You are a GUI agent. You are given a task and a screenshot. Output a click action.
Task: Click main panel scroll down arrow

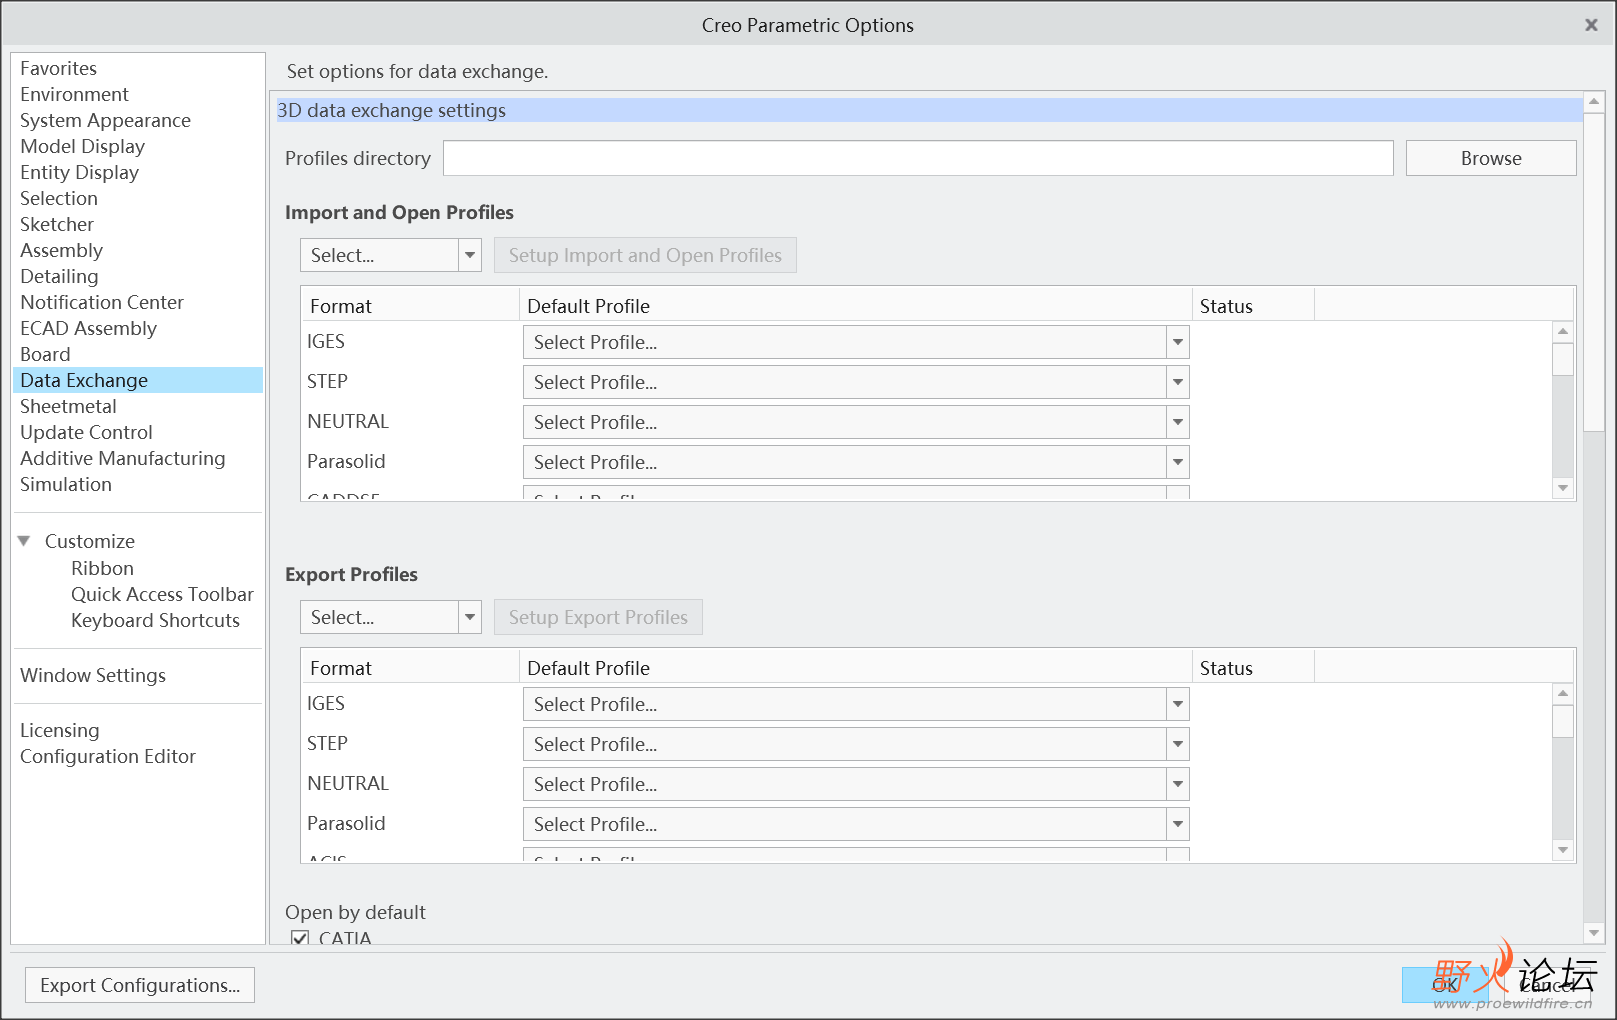(1595, 933)
